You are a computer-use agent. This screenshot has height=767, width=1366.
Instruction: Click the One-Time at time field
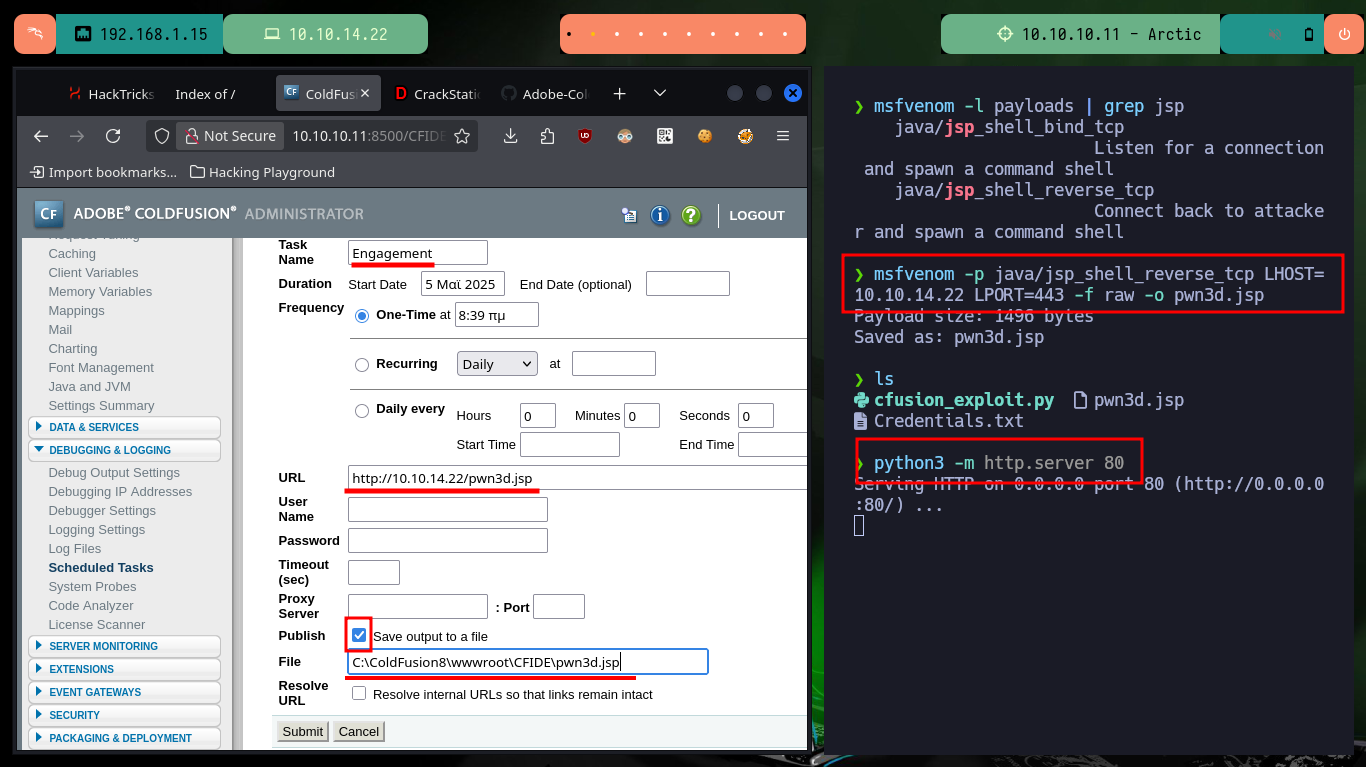tap(496, 314)
